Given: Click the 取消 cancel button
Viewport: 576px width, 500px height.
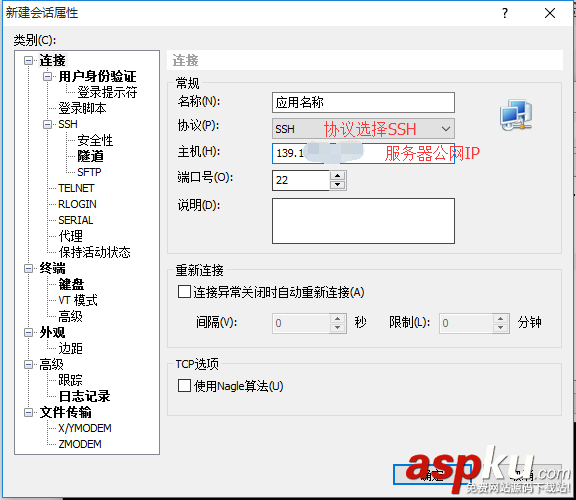Looking at the screenshot, I should click(x=522, y=475).
